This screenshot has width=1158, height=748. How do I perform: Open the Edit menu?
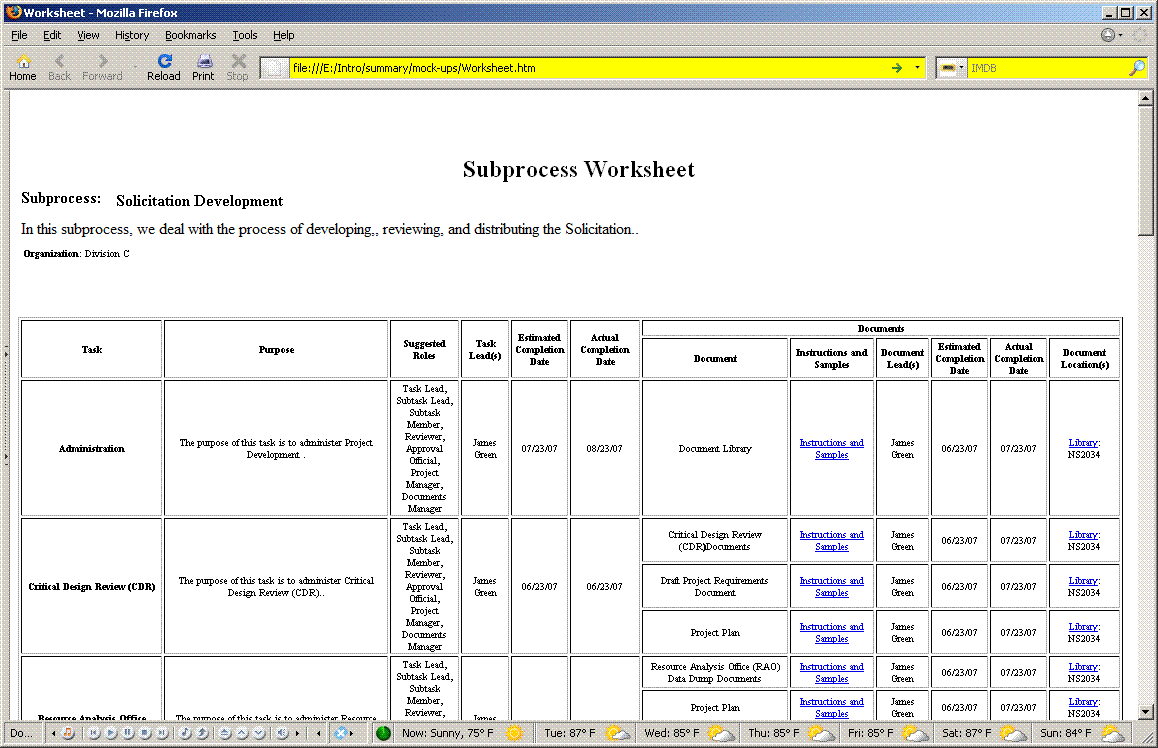coord(52,35)
